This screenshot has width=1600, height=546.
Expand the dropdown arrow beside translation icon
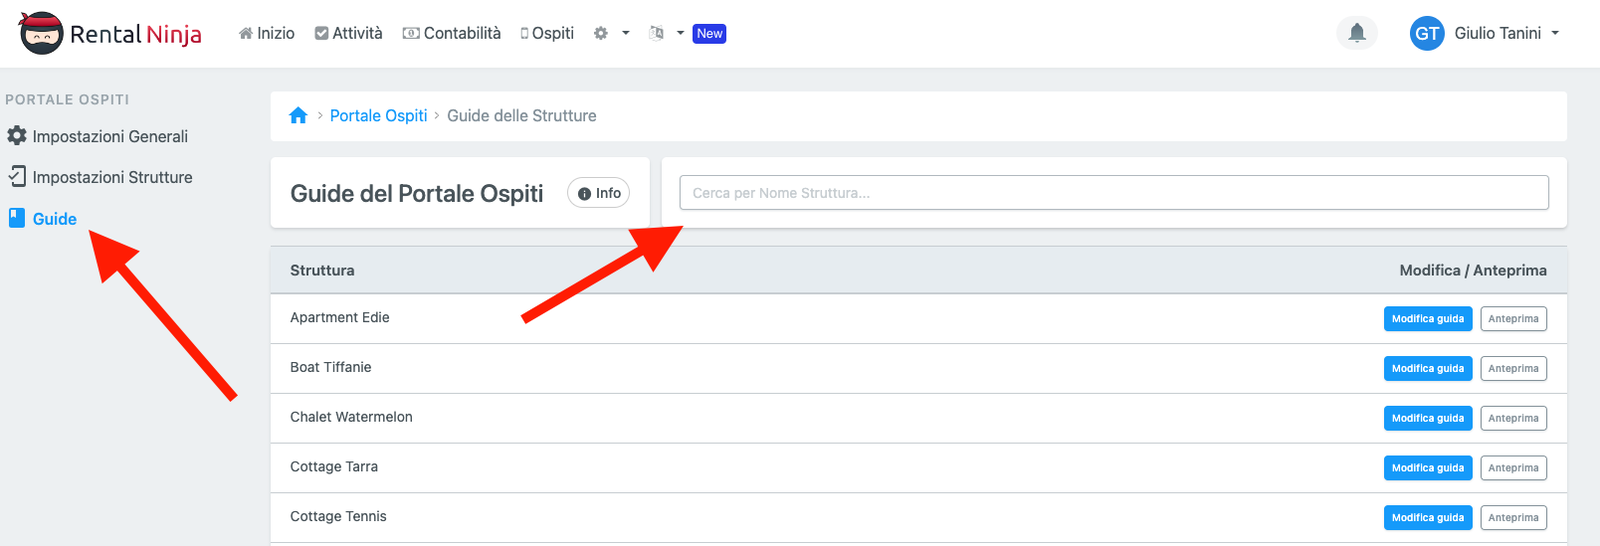(680, 33)
